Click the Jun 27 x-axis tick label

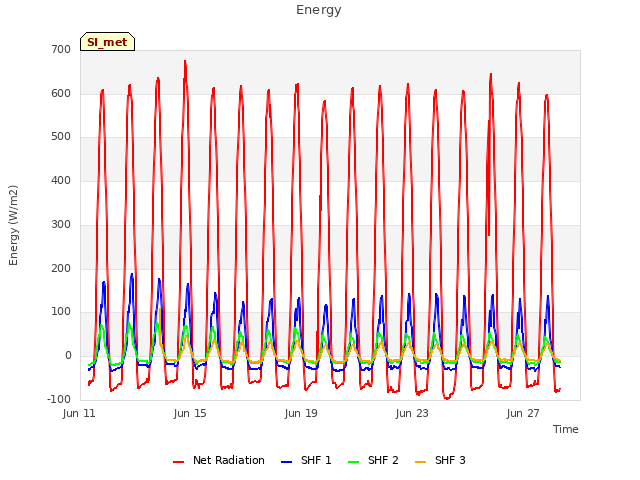(x=523, y=413)
